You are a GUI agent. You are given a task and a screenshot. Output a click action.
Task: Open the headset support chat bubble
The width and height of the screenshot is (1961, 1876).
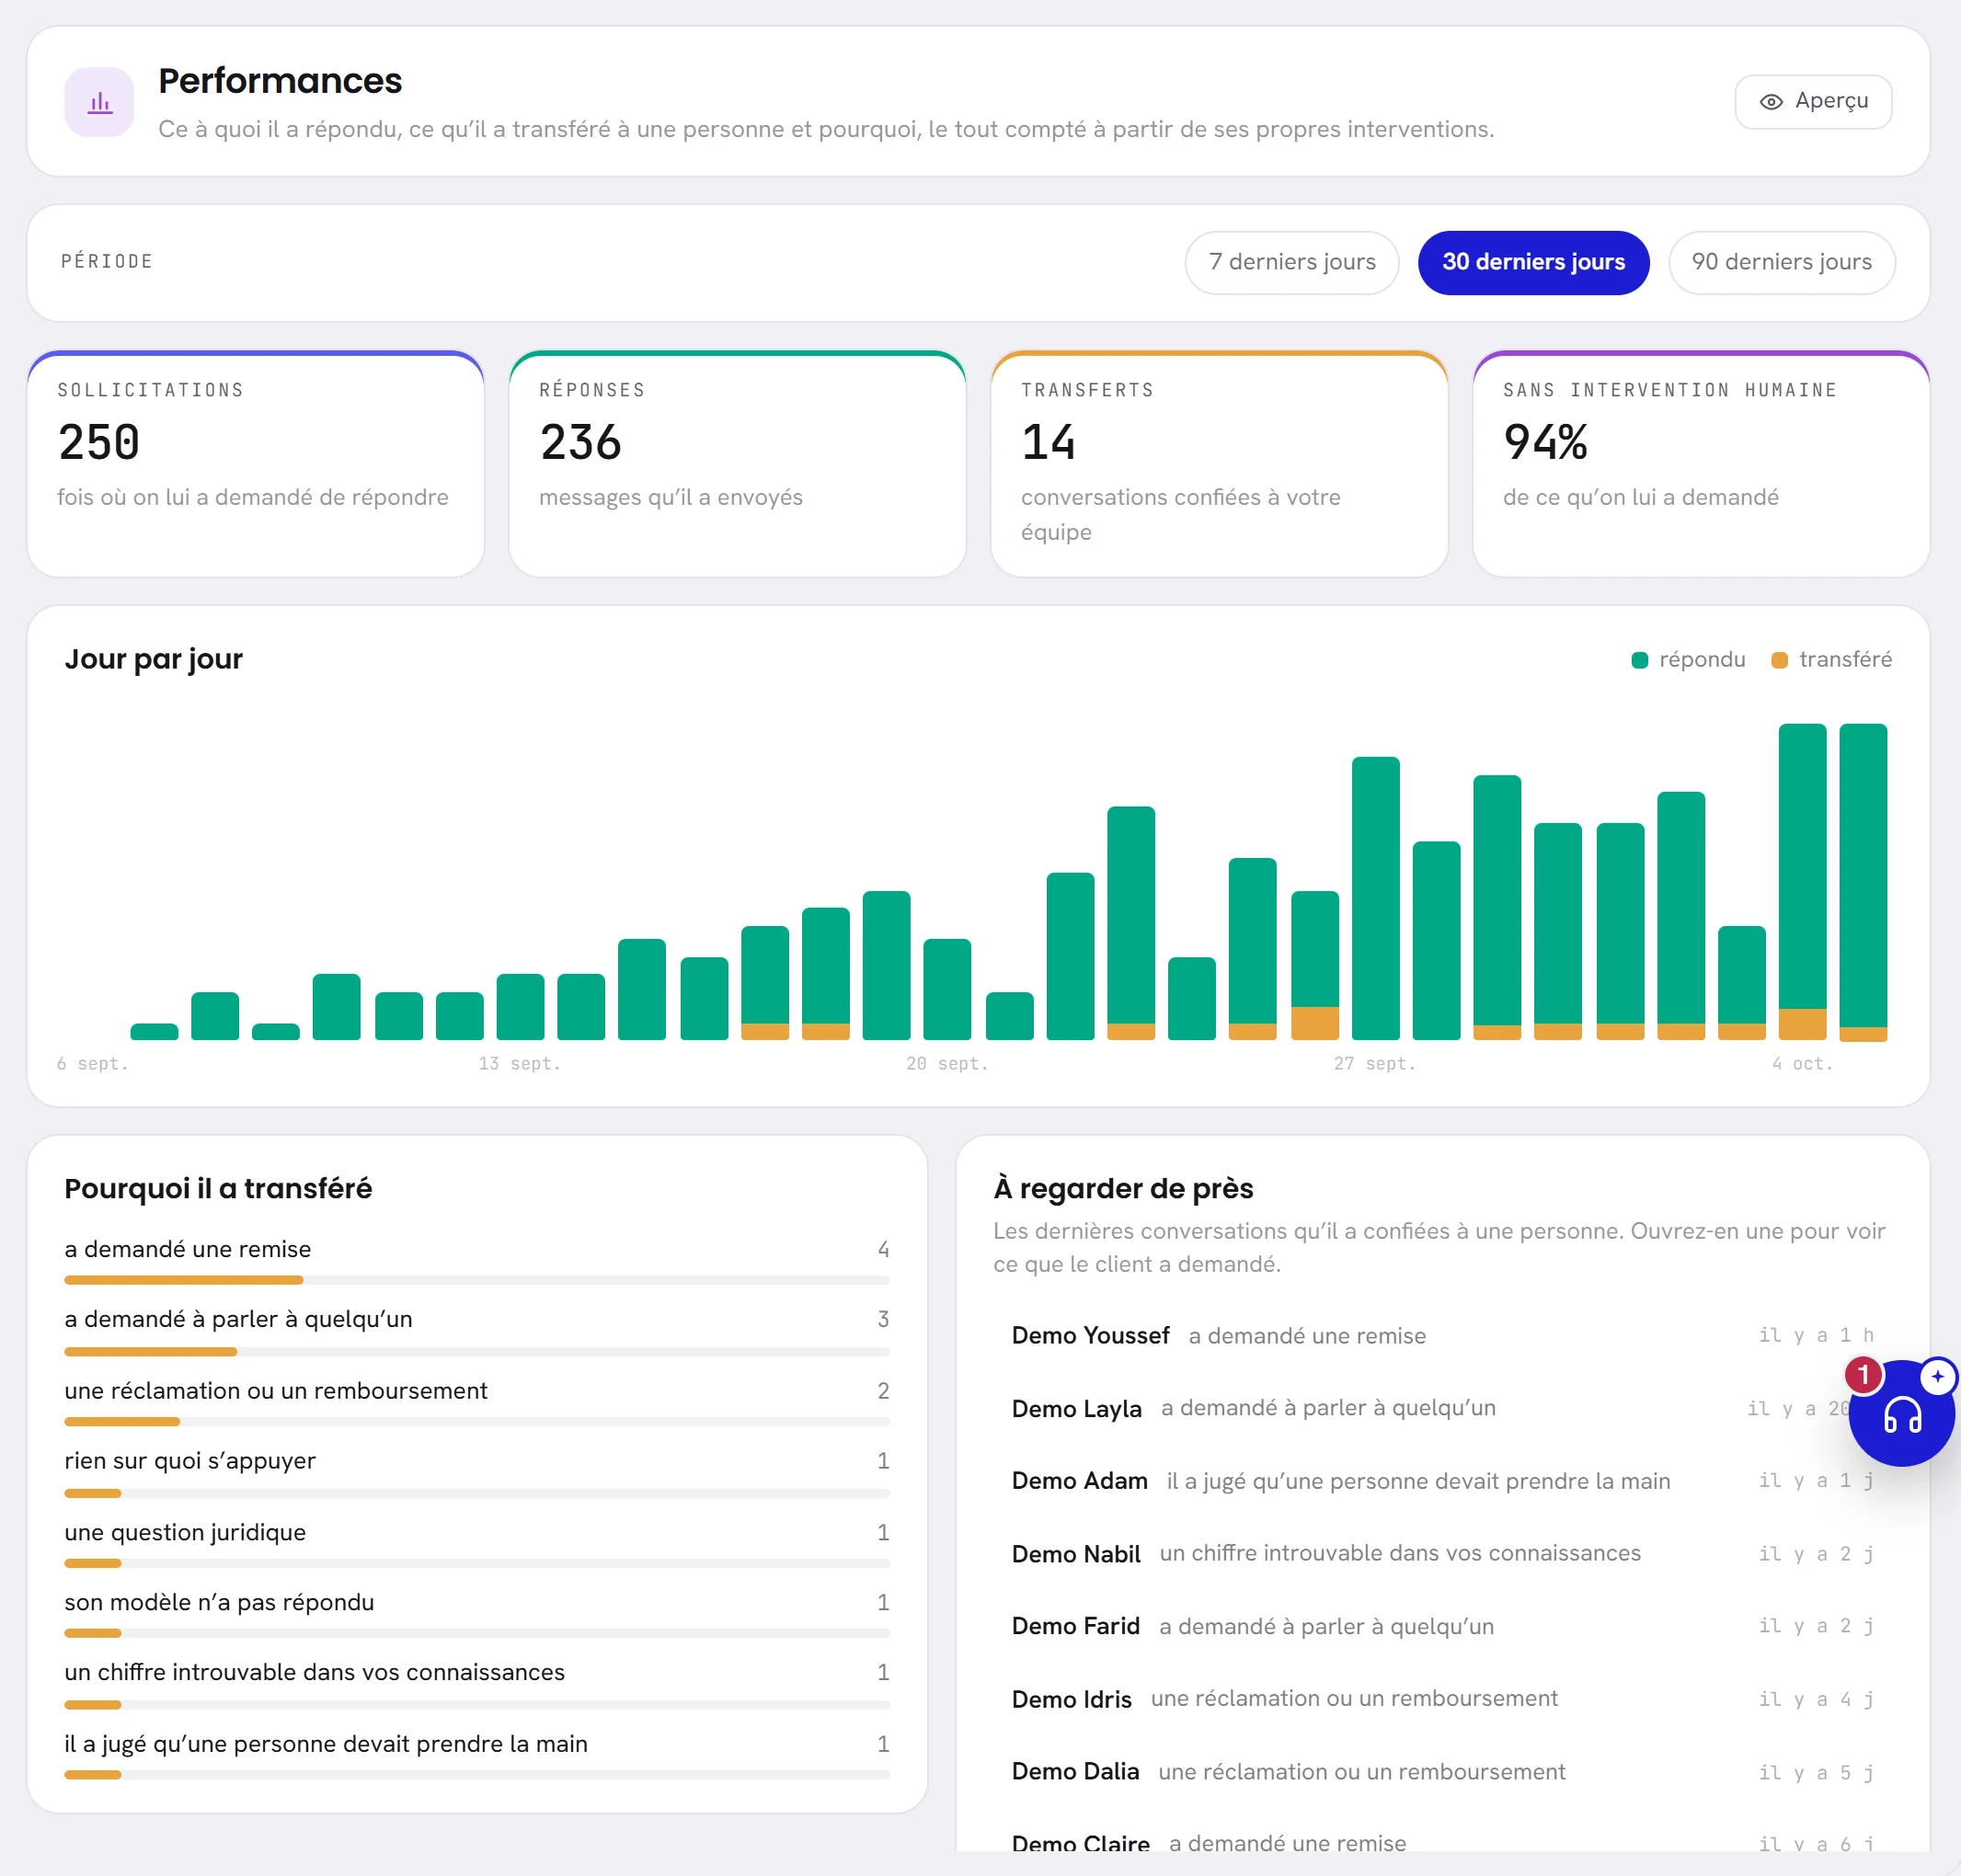pyautogui.click(x=1902, y=1414)
